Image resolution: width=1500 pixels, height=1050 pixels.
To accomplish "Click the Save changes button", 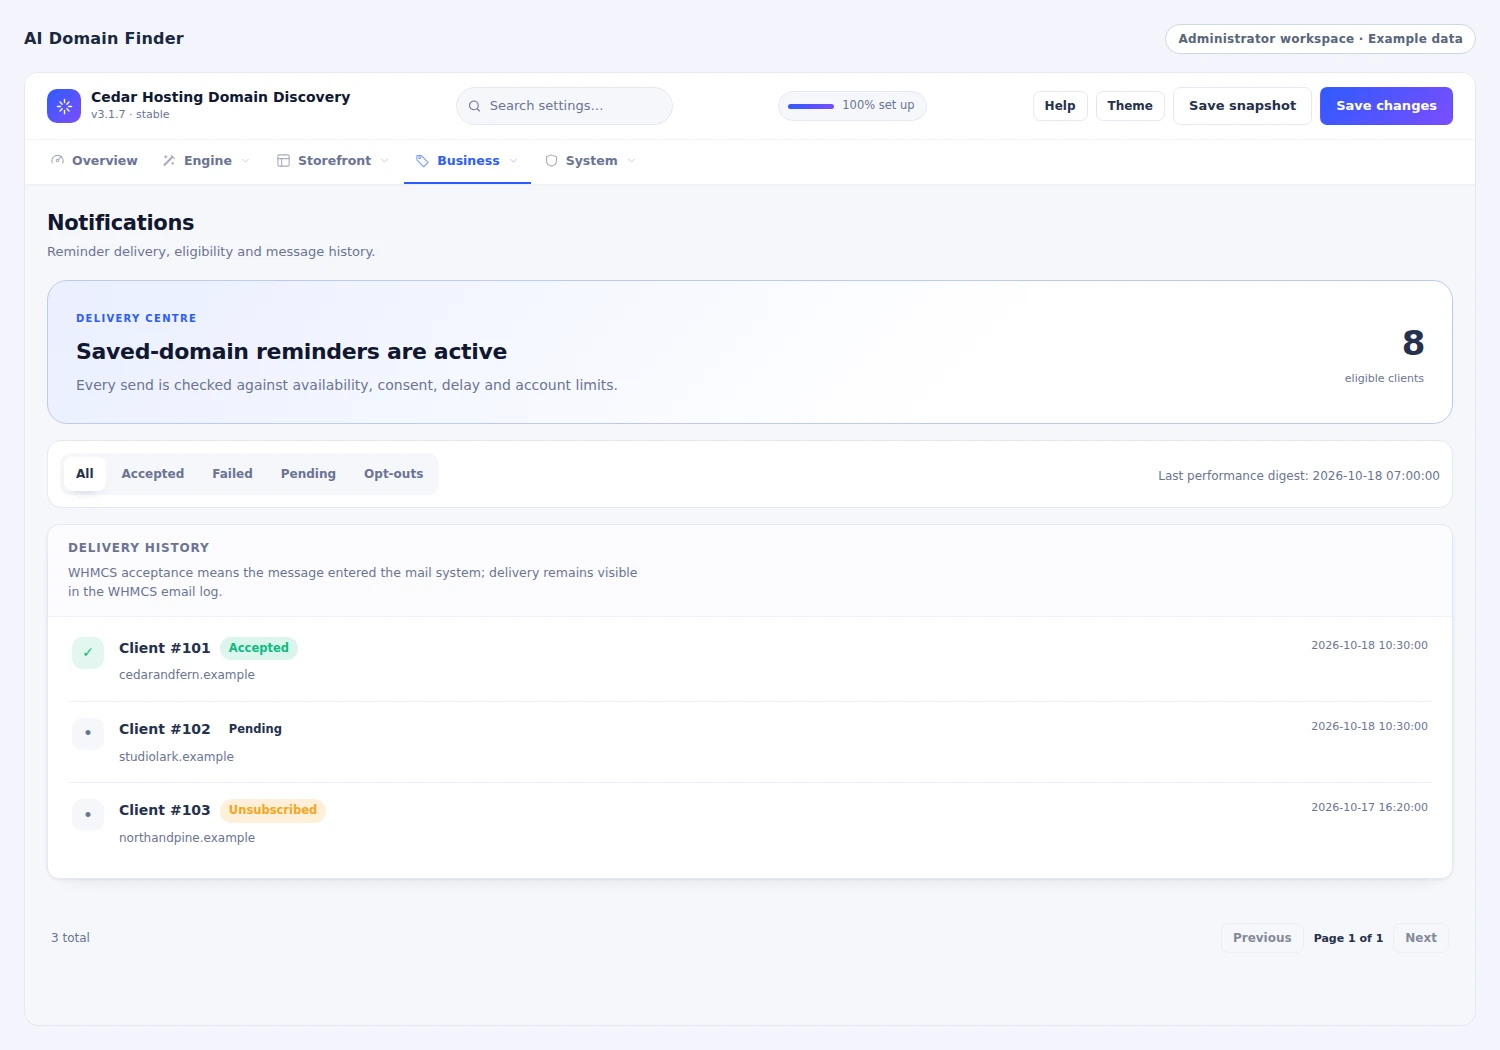I will (x=1386, y=106).
